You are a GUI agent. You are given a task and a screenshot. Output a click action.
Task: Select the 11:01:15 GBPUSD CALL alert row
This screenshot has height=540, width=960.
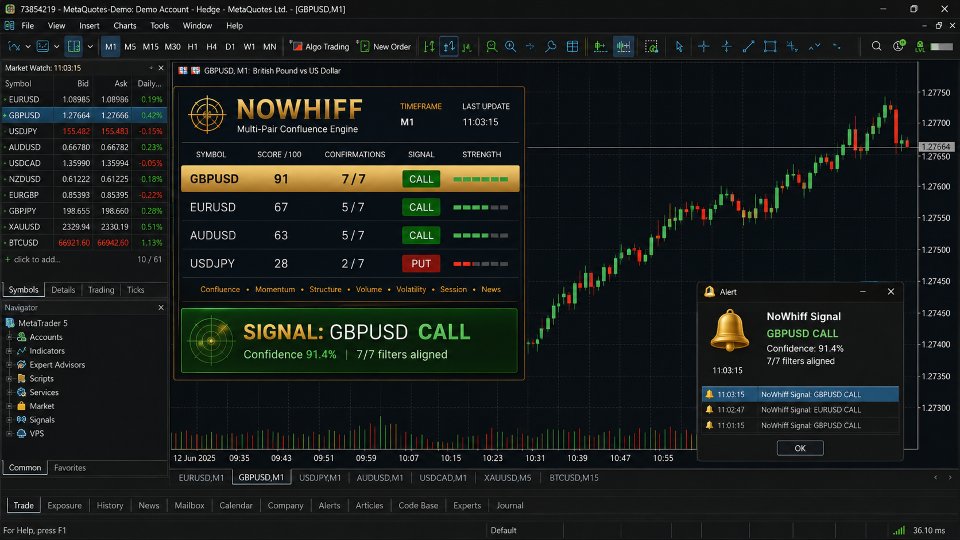point(800,425)
